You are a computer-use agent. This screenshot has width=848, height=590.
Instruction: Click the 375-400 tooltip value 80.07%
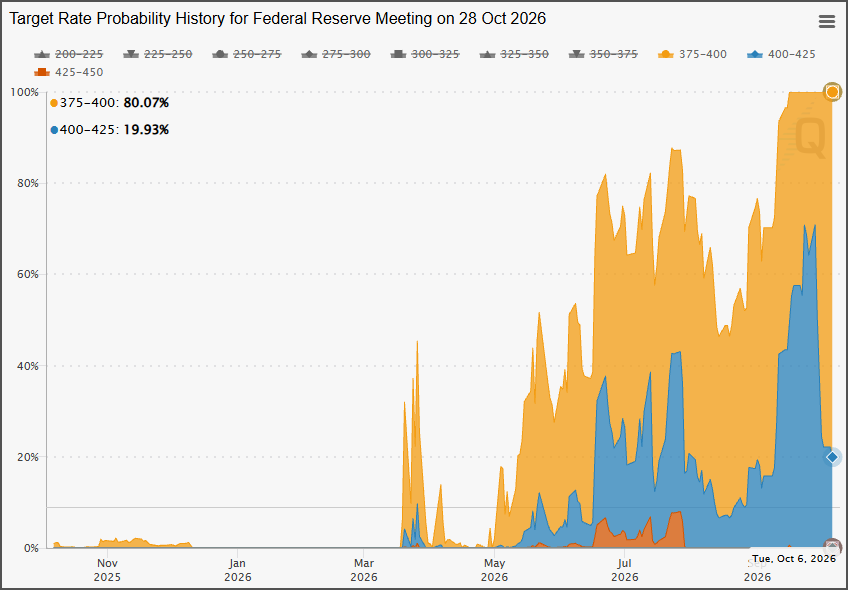146,103
